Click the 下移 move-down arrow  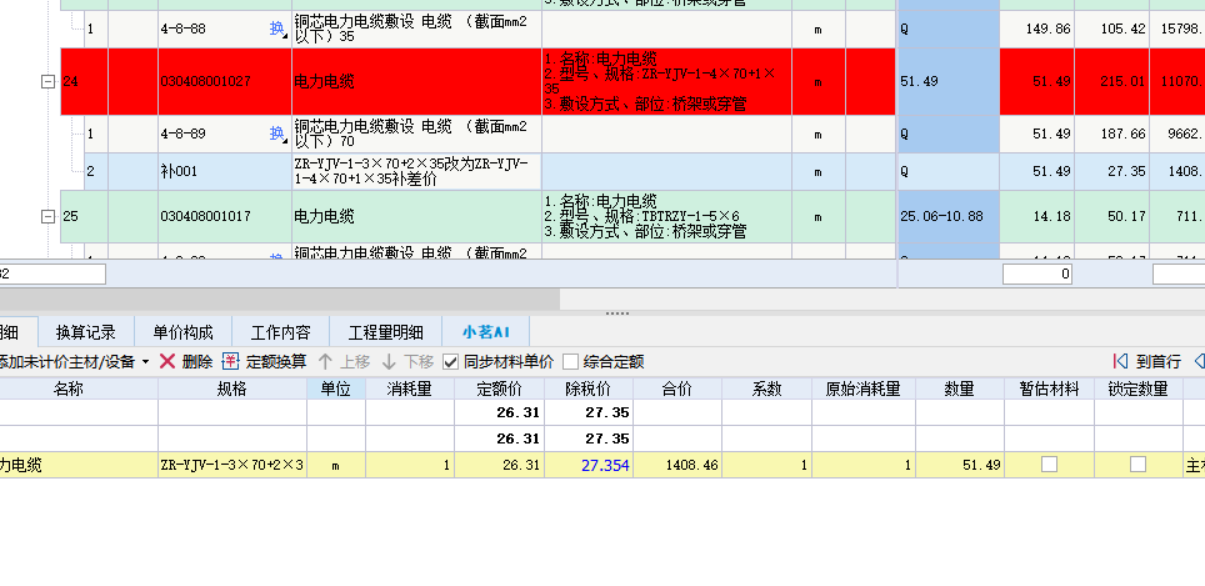(389, 361)
